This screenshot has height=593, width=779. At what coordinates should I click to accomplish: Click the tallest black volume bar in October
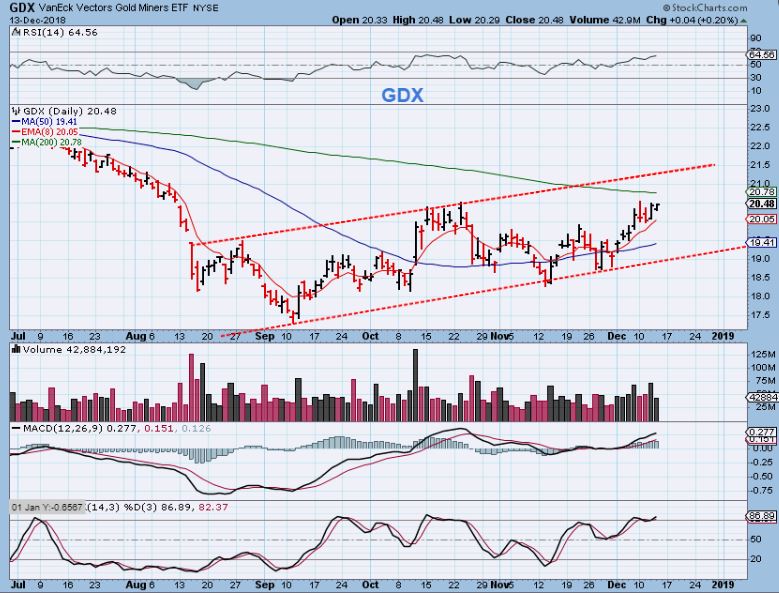[415, 385]
